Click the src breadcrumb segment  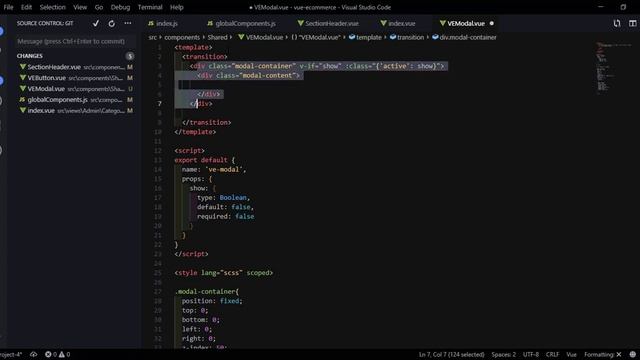(x=152, y=37)
